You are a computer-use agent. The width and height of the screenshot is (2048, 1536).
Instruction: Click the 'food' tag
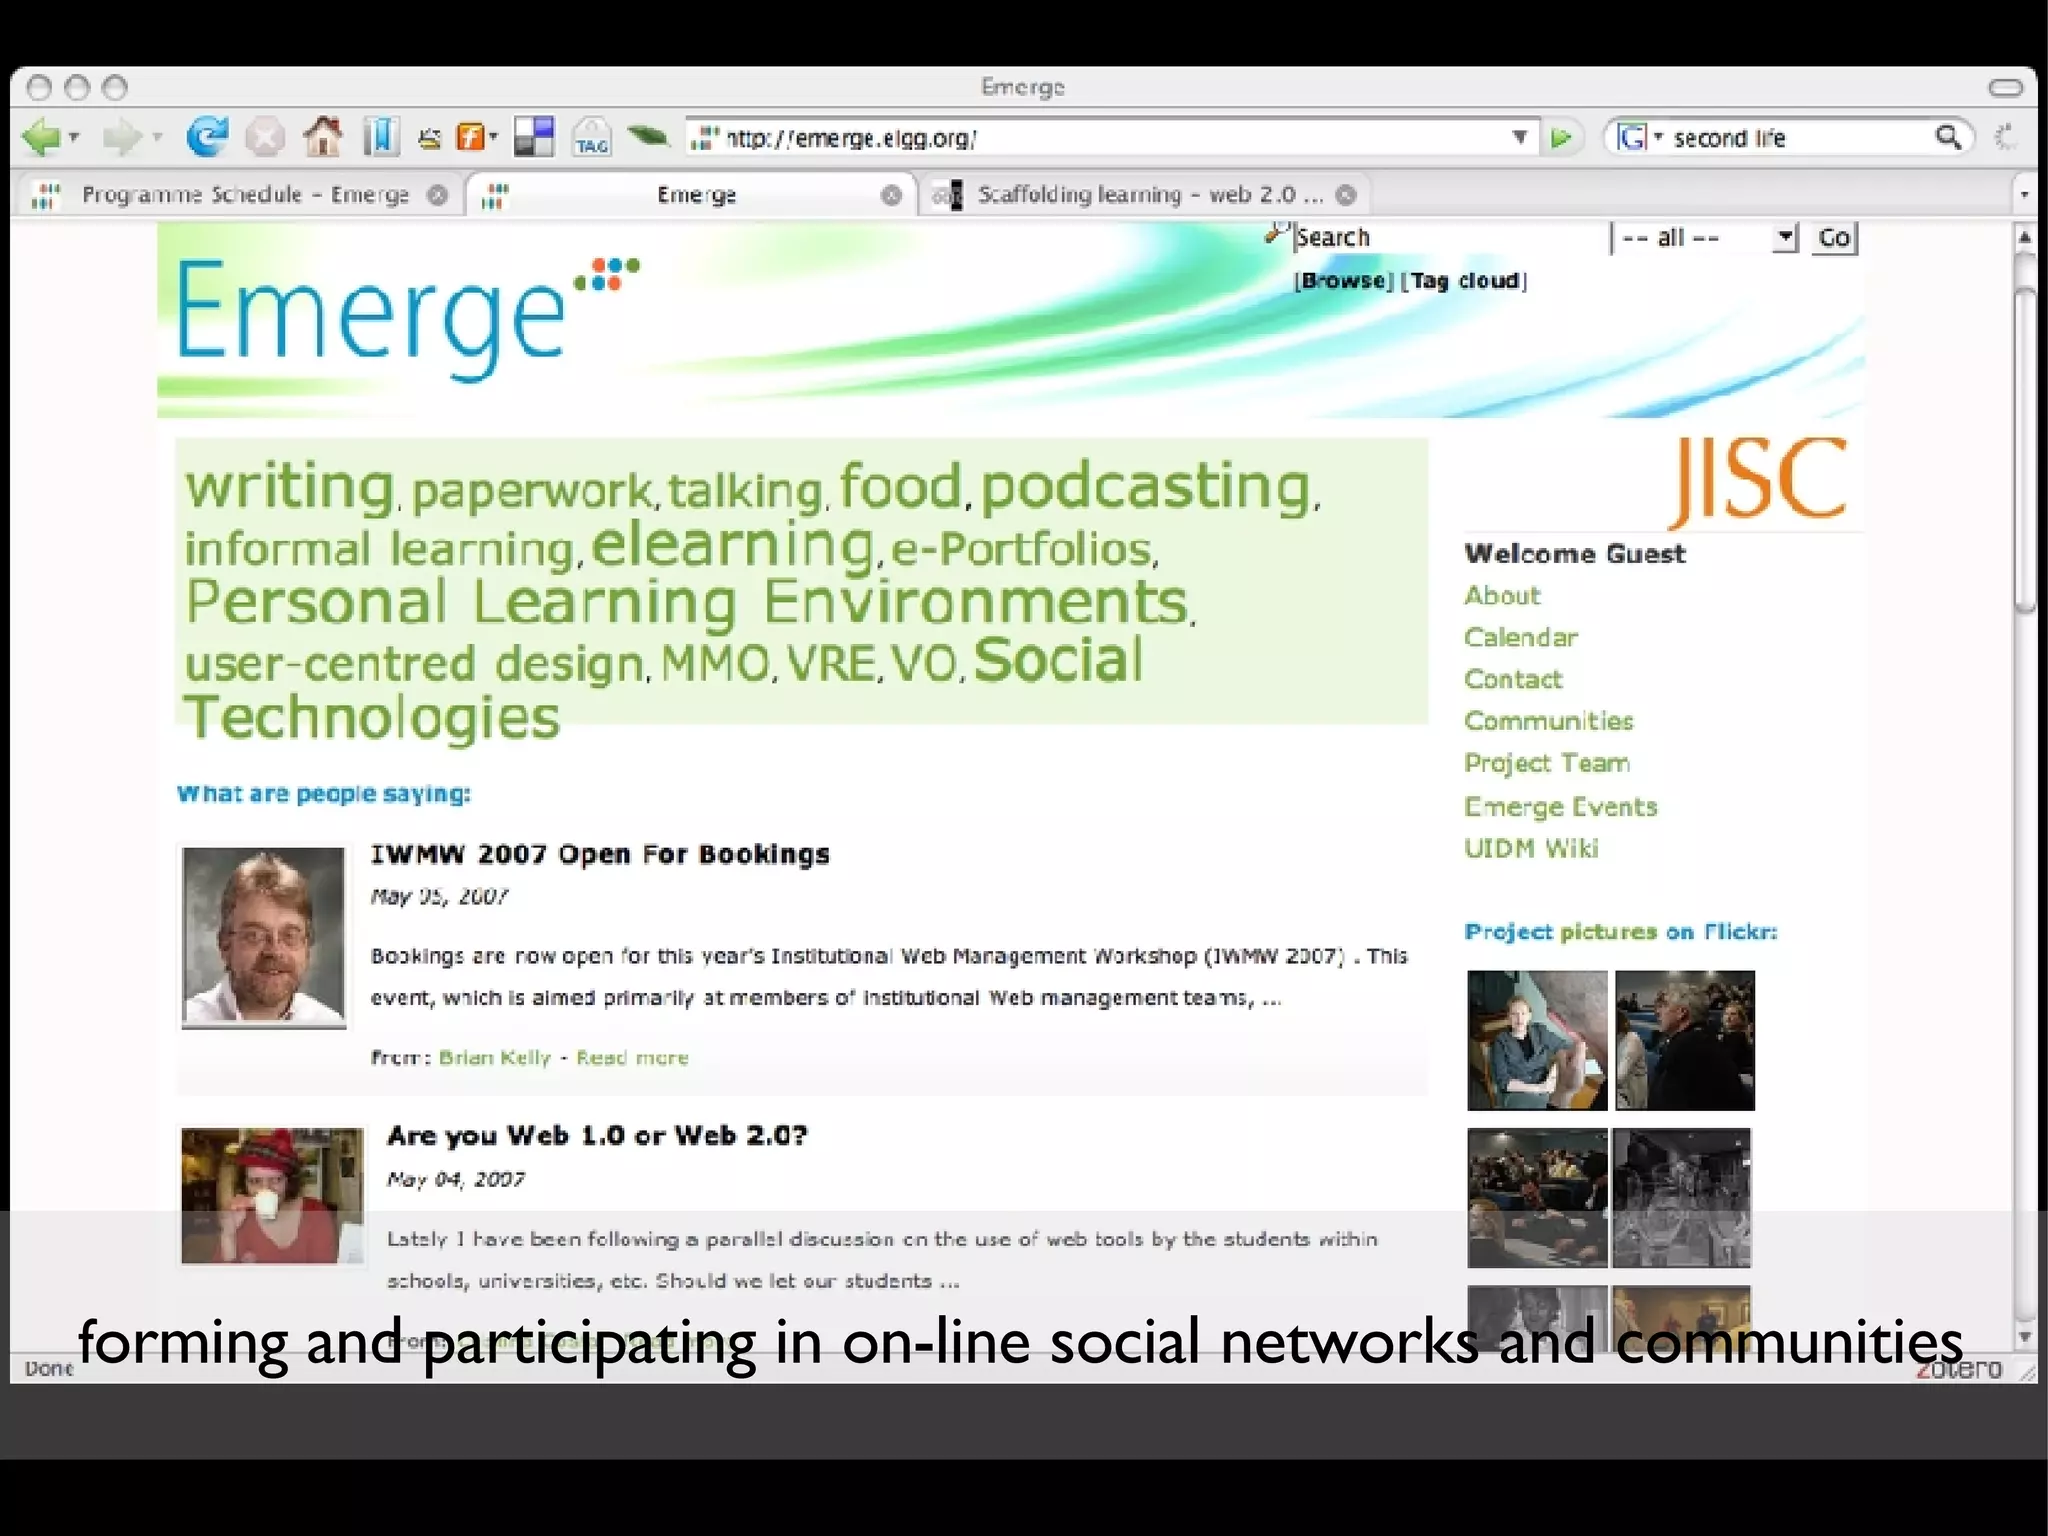tap(900, 485)
